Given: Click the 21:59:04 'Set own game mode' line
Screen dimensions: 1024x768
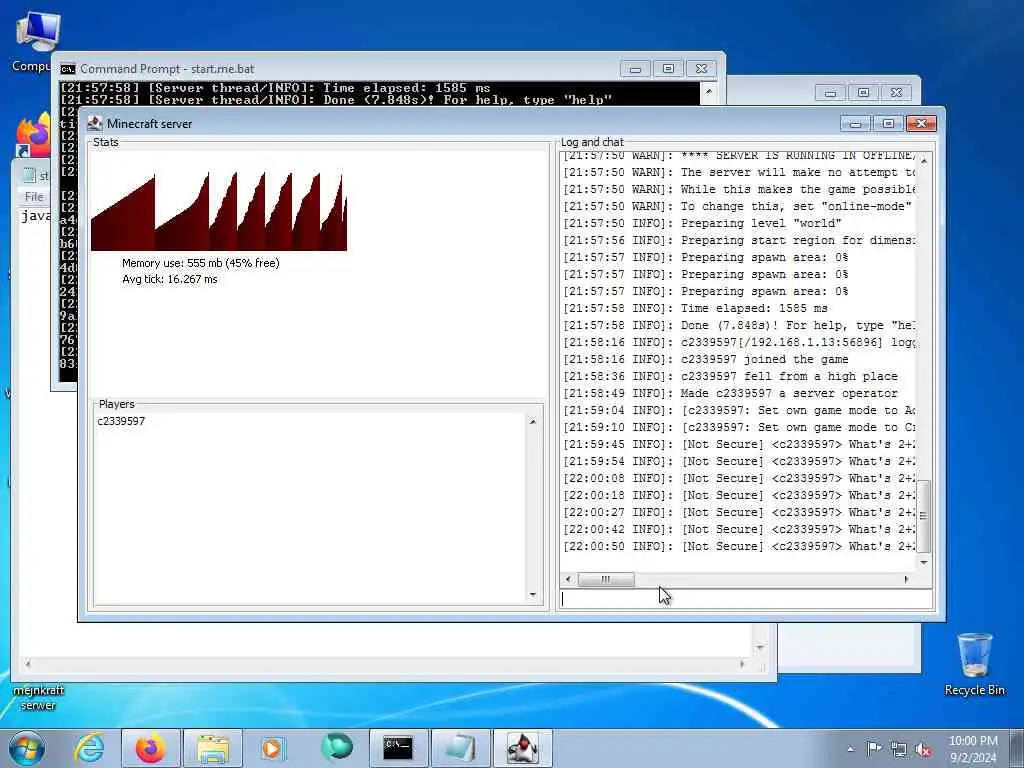Looking at the screenshot, I should 739,410.
